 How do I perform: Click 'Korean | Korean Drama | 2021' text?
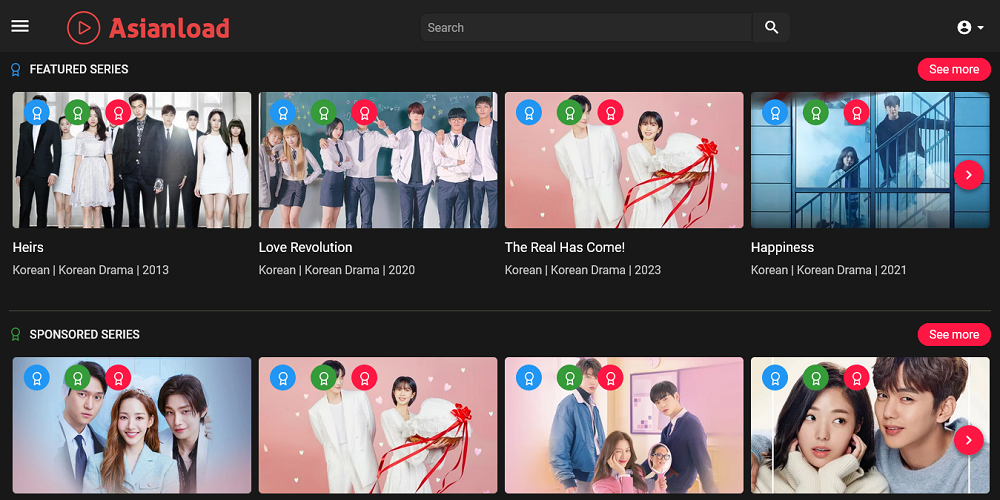click(x=829, y=270)
